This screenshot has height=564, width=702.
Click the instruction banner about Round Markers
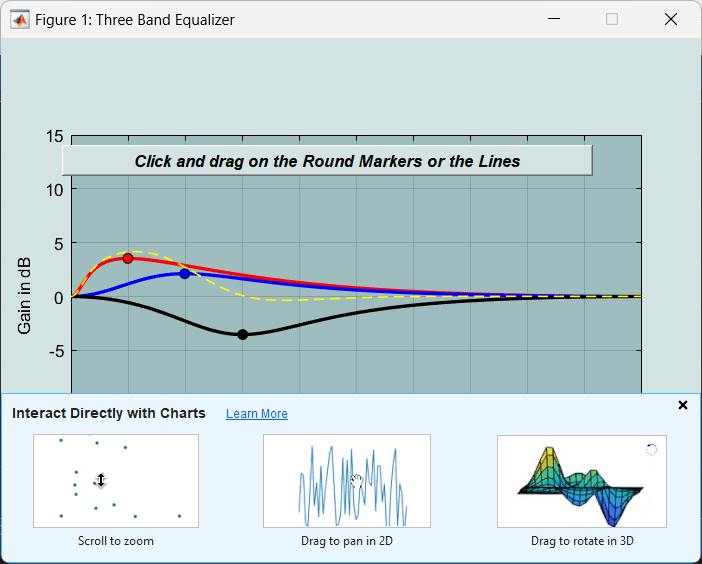pos(327,161)
